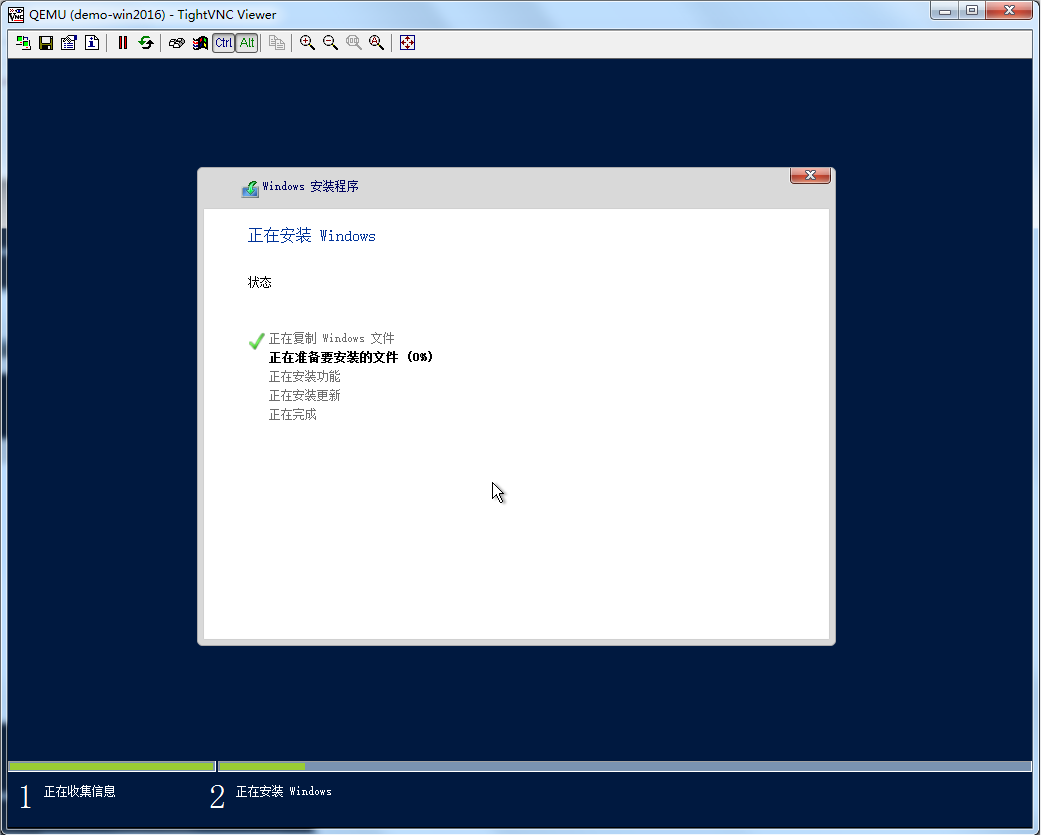
Task: Click 正在准备要安装的文件 (0%) status
Action: point(351,357)
